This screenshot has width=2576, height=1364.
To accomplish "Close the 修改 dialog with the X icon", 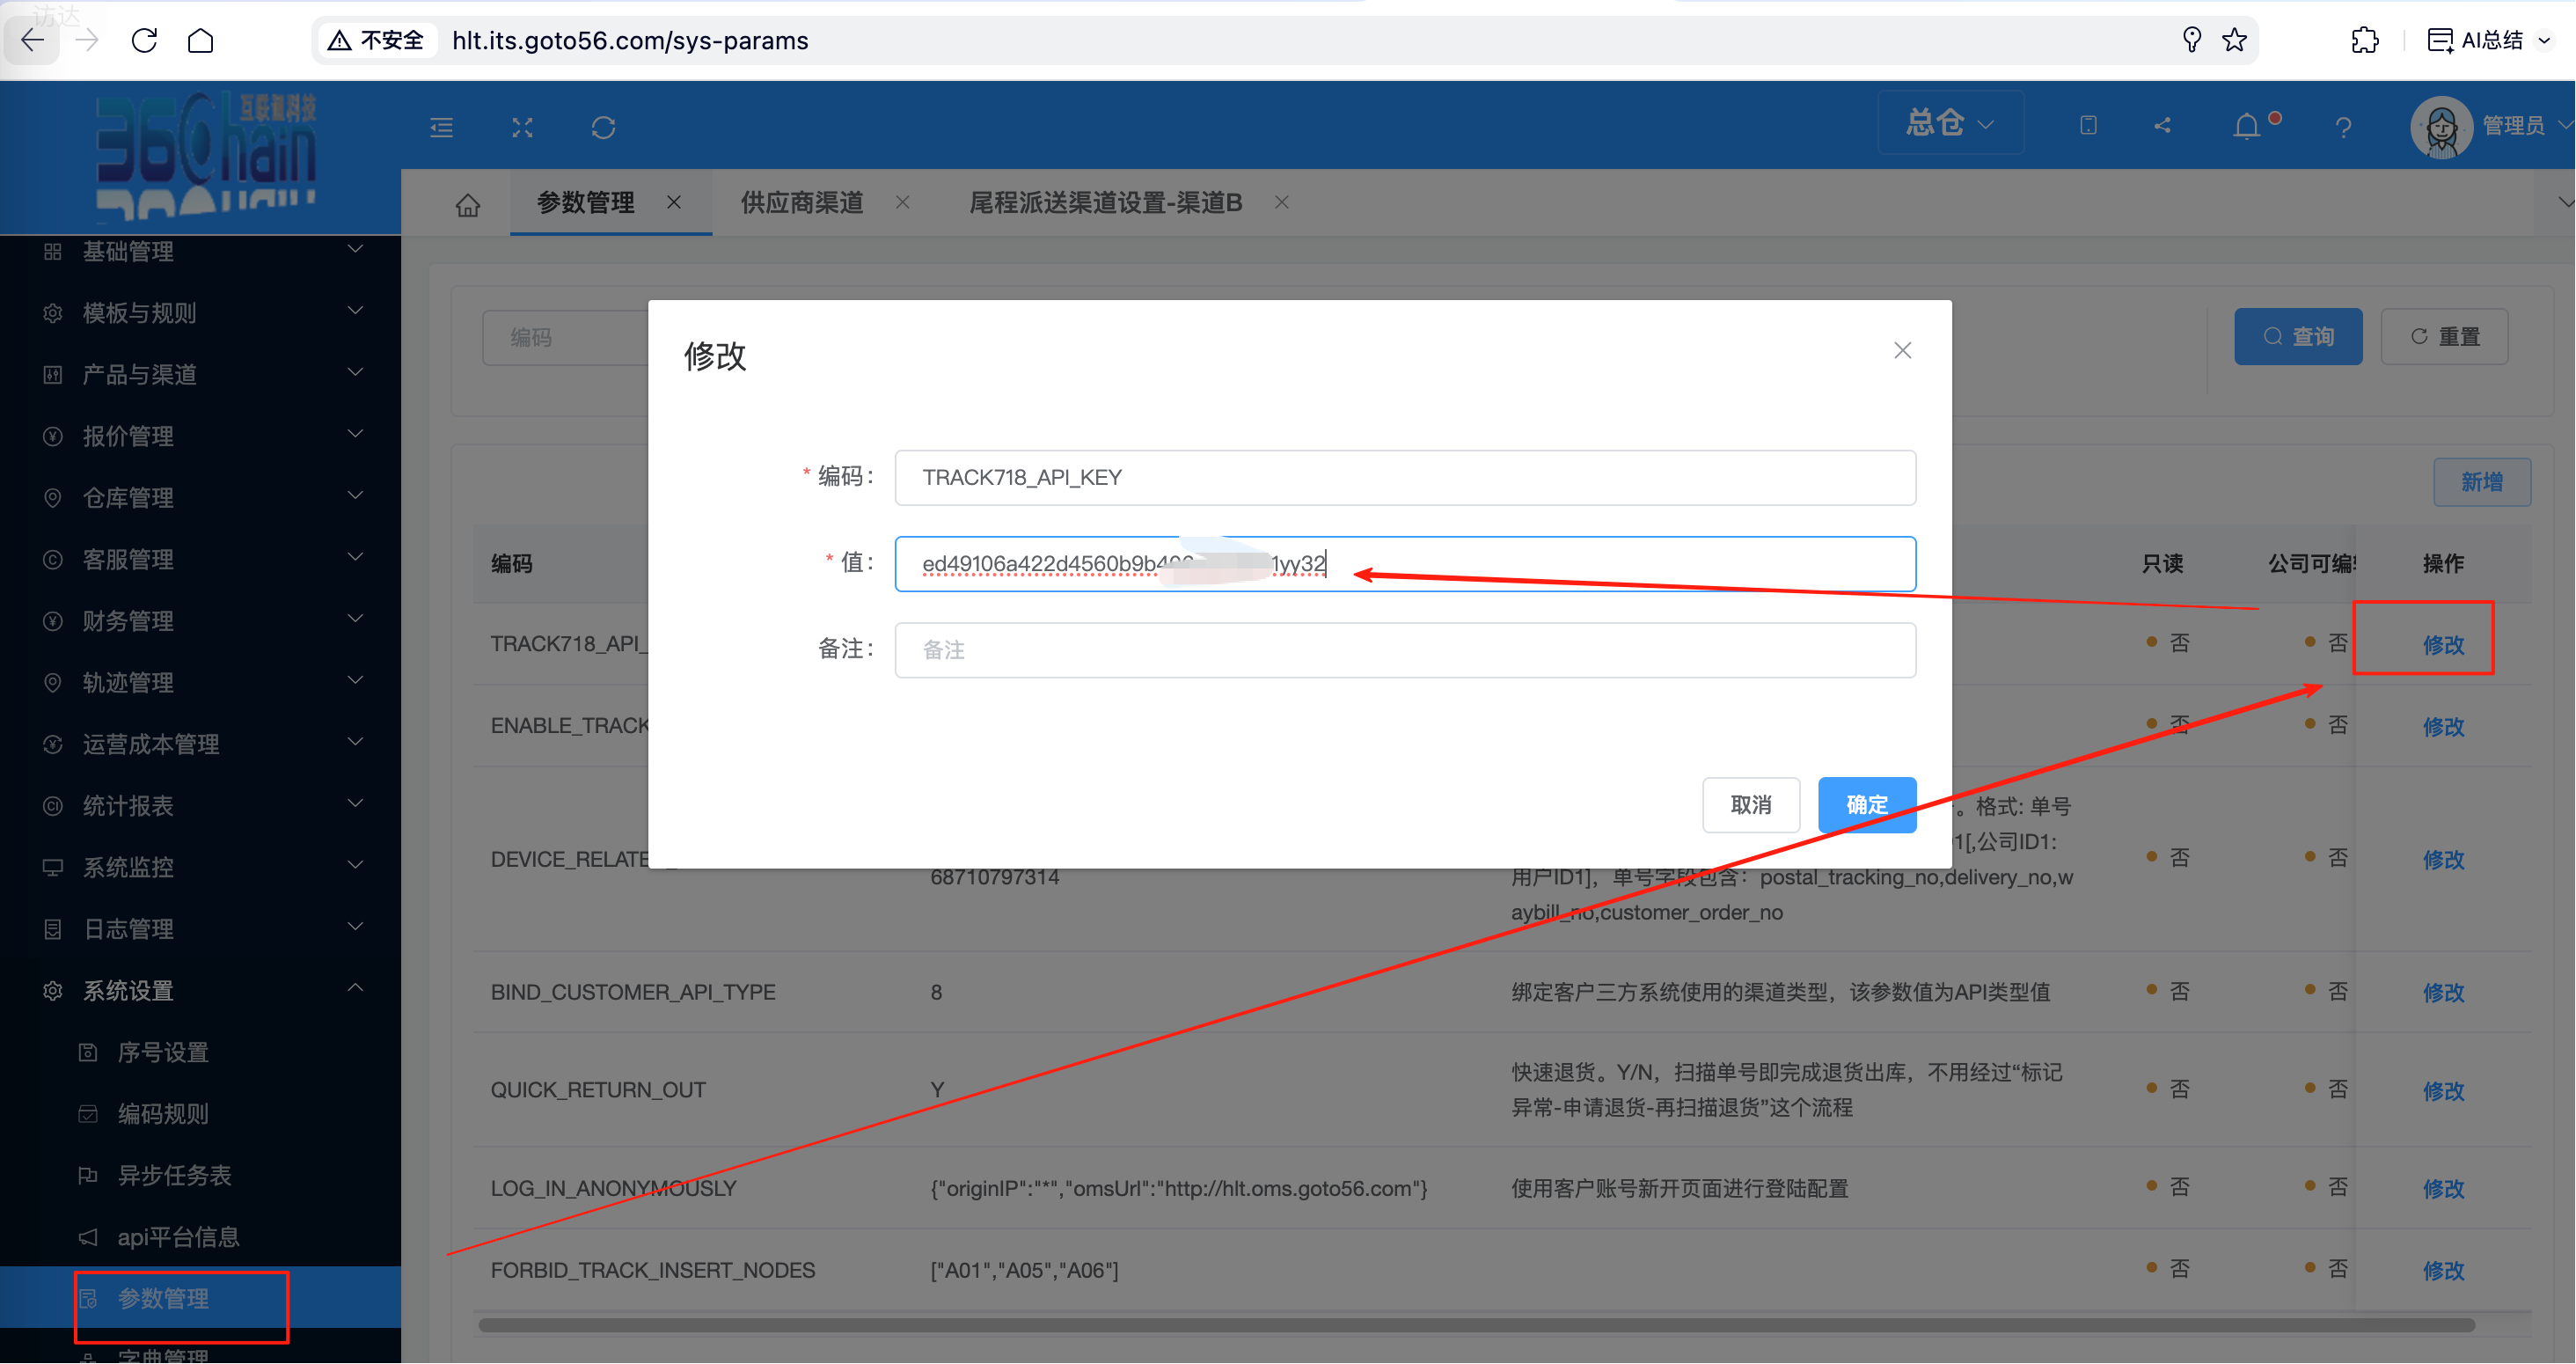I will tap(1902, 350).
